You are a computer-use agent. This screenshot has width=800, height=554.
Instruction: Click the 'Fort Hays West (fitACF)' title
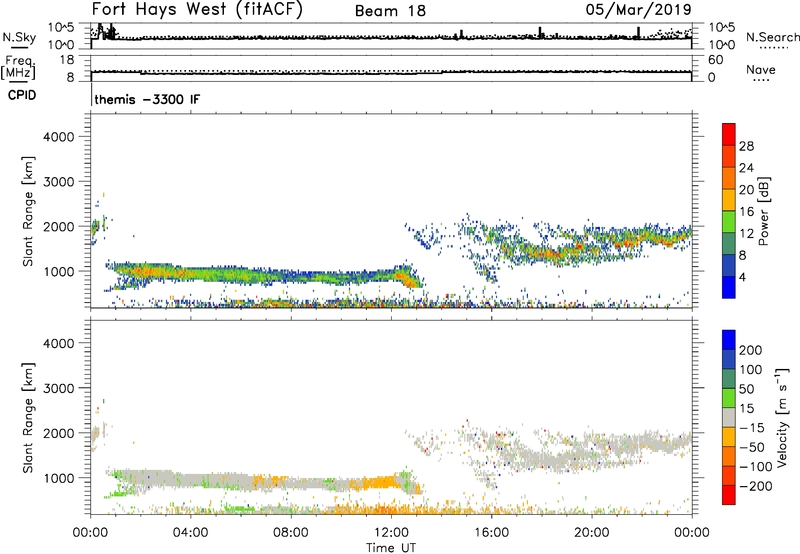point(197,10)
